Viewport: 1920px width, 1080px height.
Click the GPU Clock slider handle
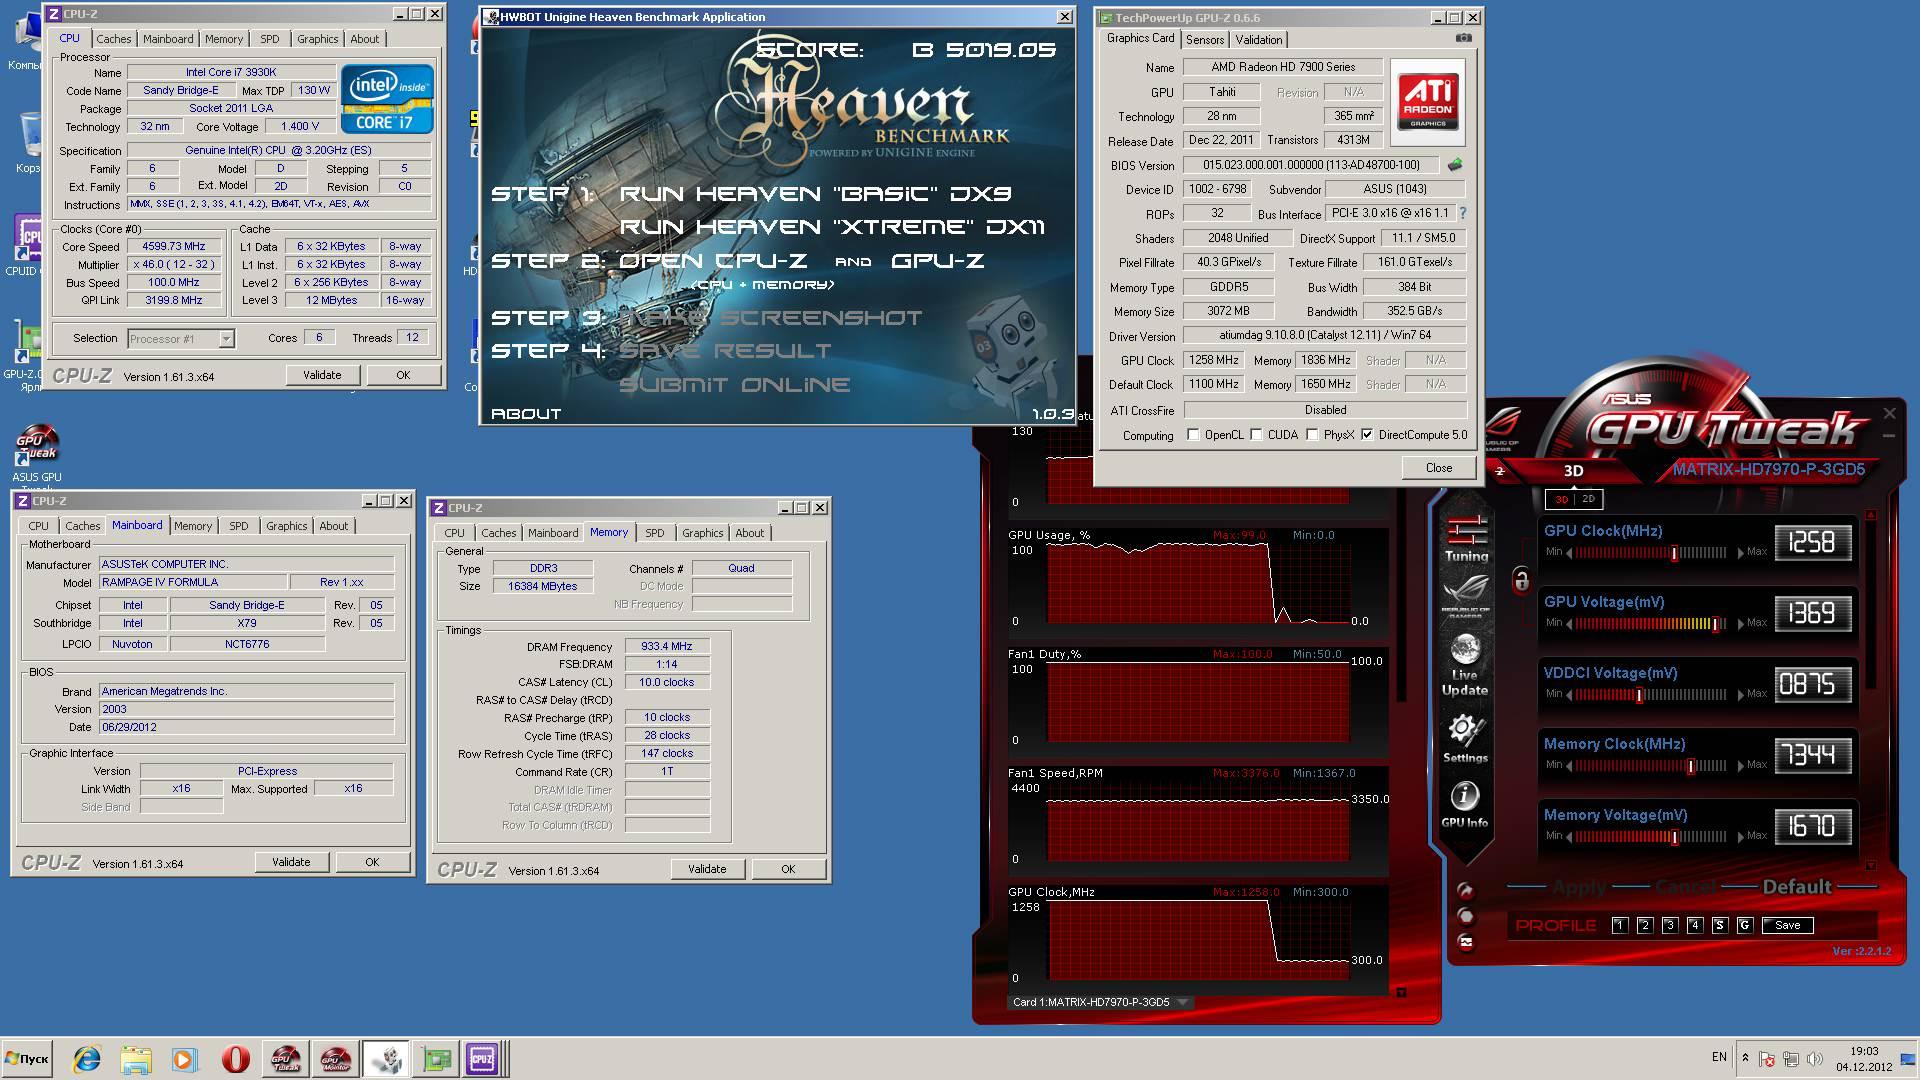coord(1674,552)
